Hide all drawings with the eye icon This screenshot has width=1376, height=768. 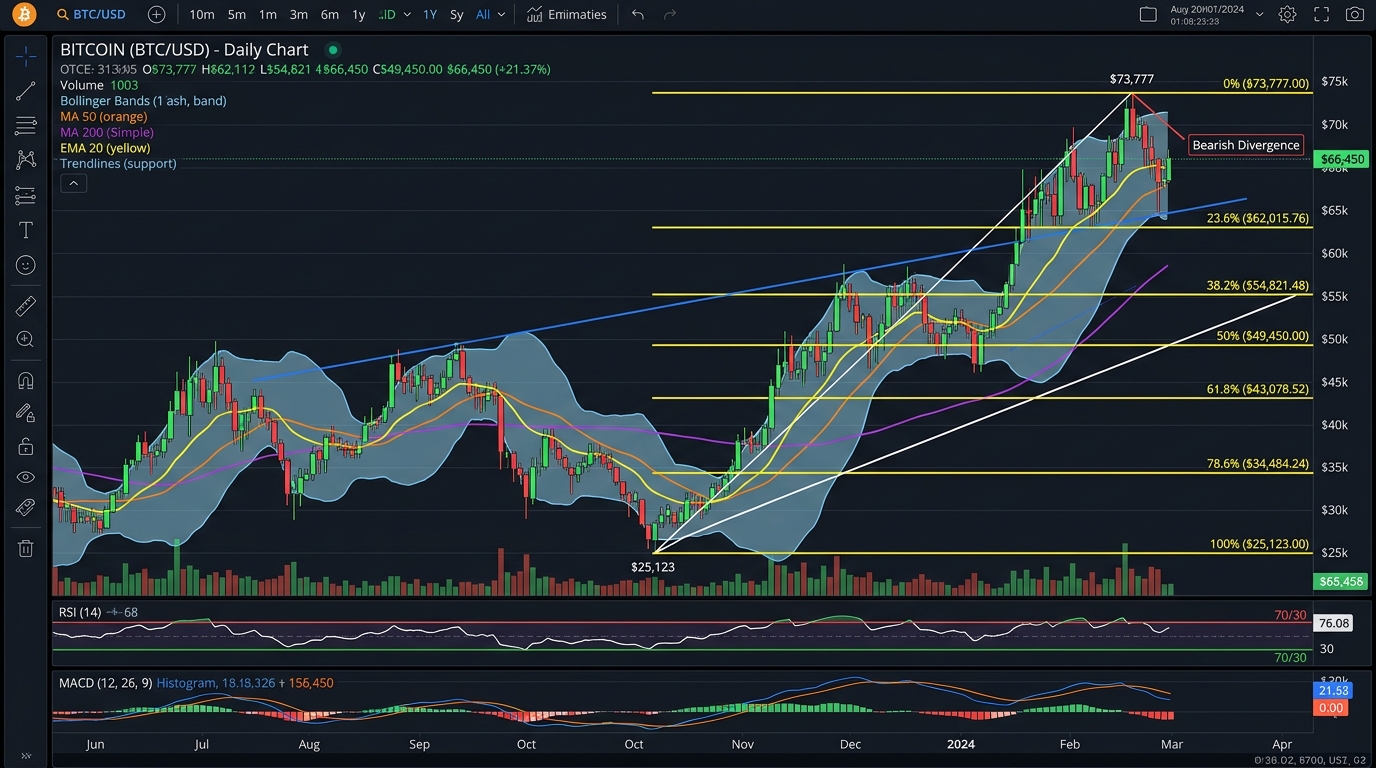click(26, 477)
